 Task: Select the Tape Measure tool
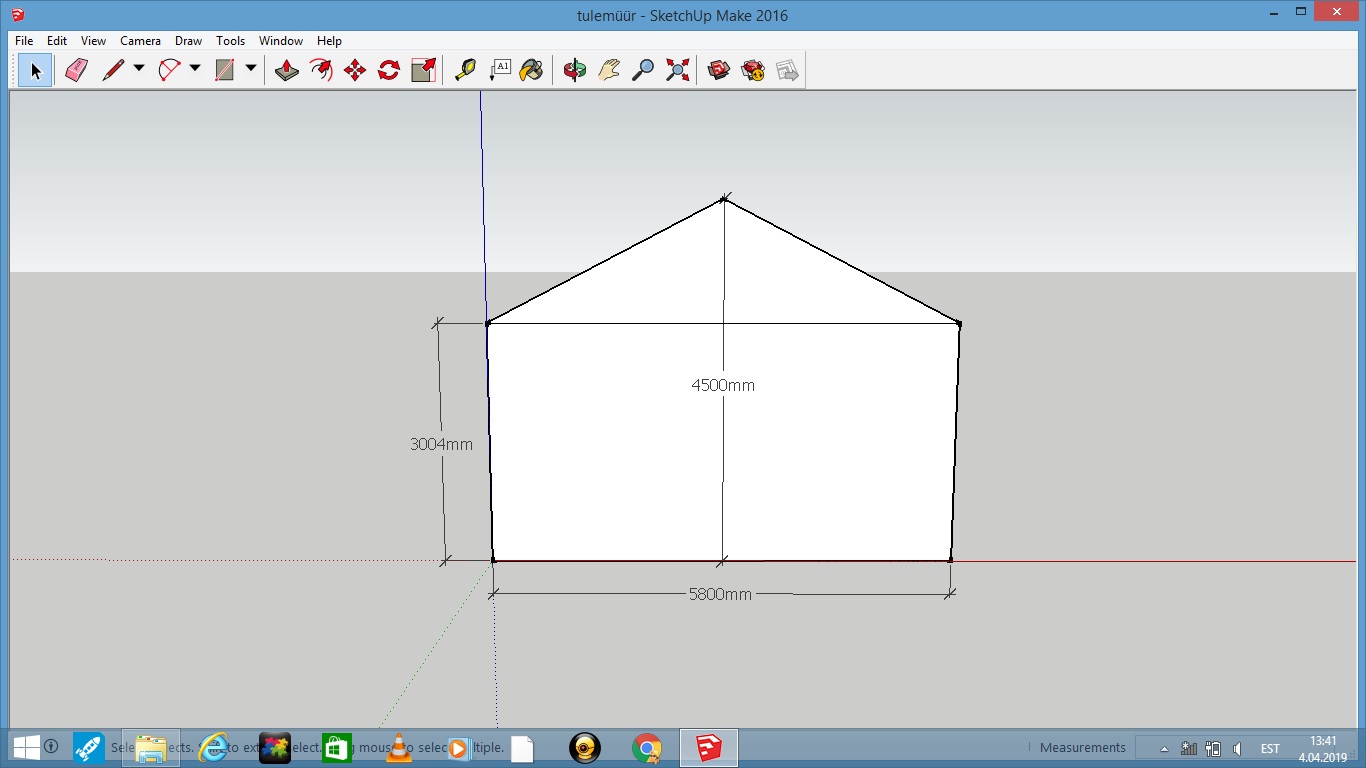click(x=465, y=70)
